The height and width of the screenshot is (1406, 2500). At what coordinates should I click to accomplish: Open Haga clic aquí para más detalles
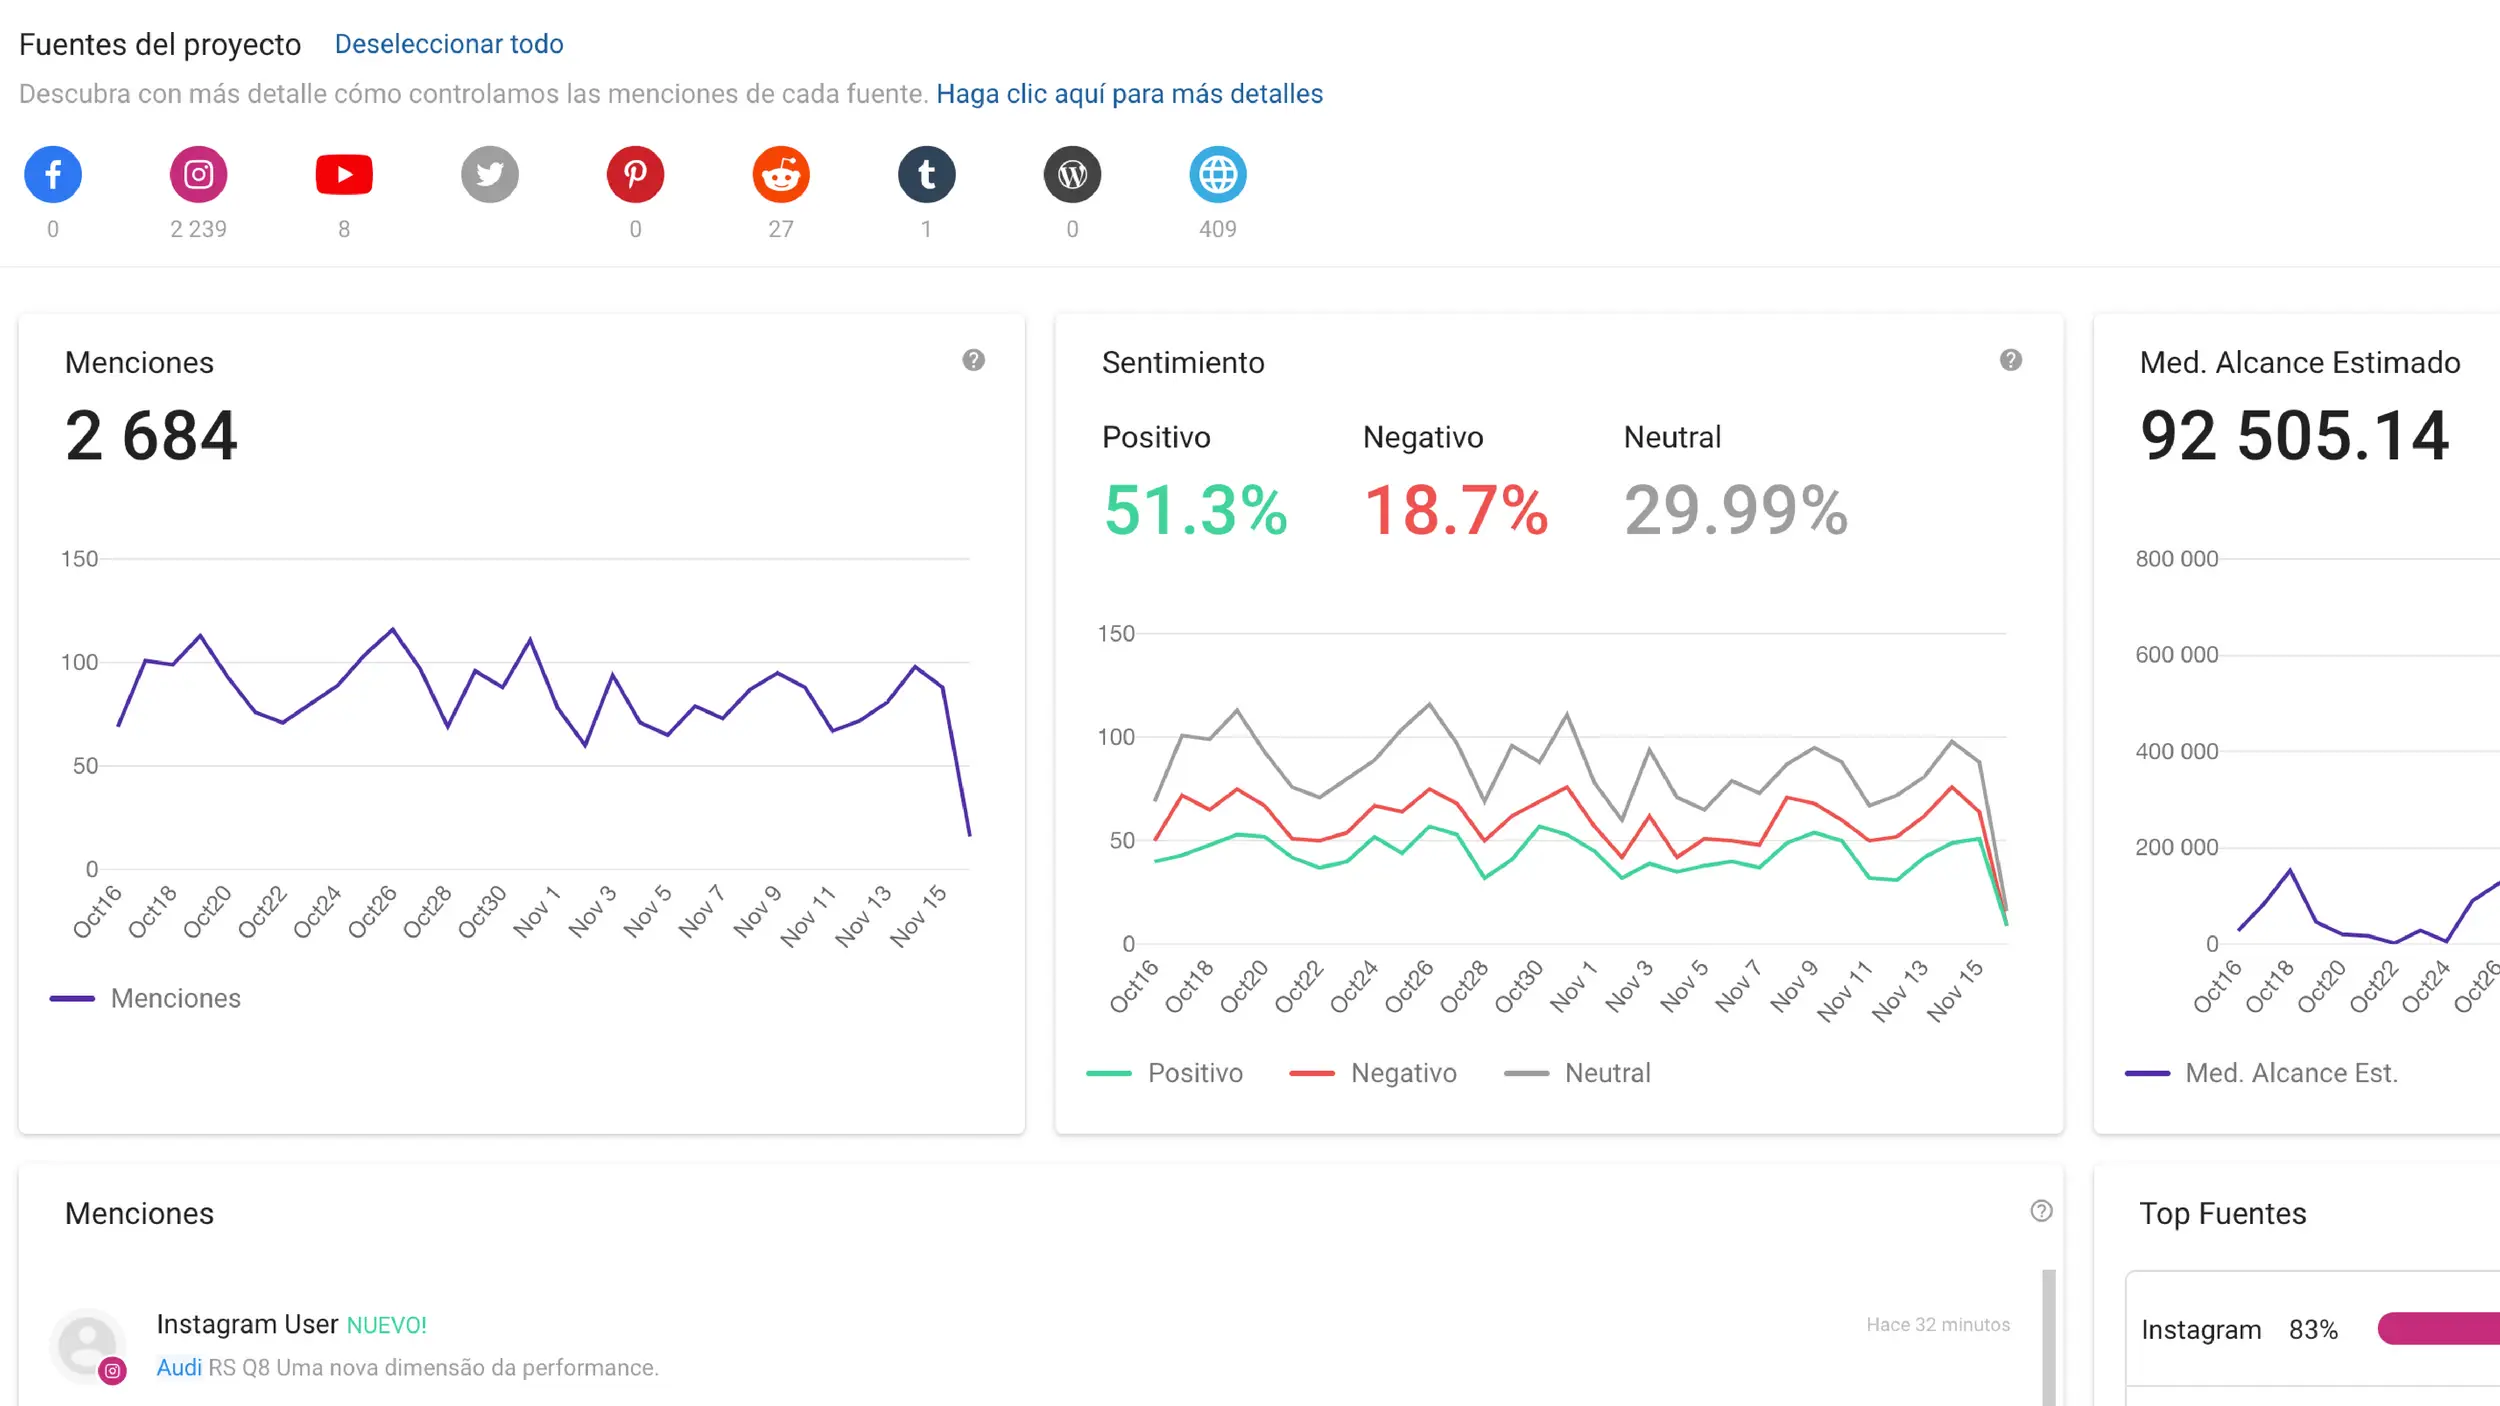(1128, 94)
